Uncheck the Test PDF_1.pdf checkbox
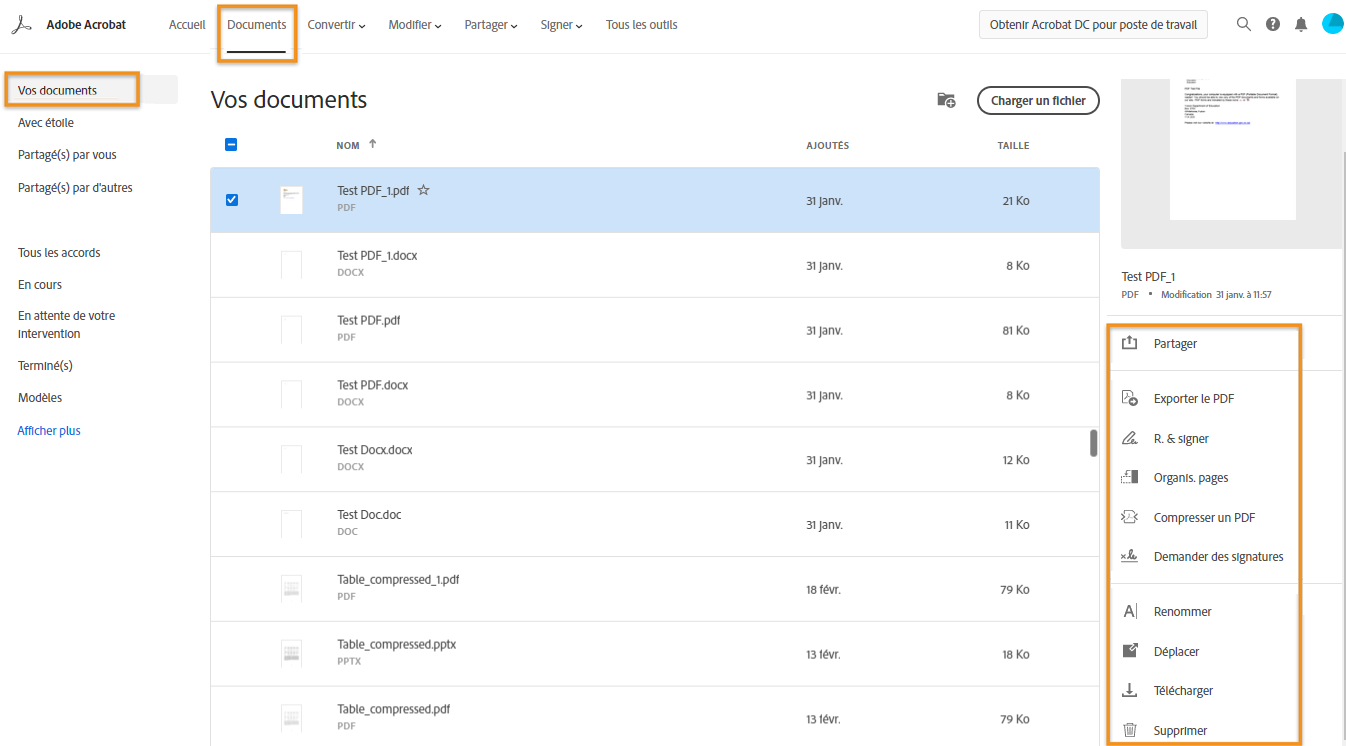The image size is (1346, 746). coord(232,200)
